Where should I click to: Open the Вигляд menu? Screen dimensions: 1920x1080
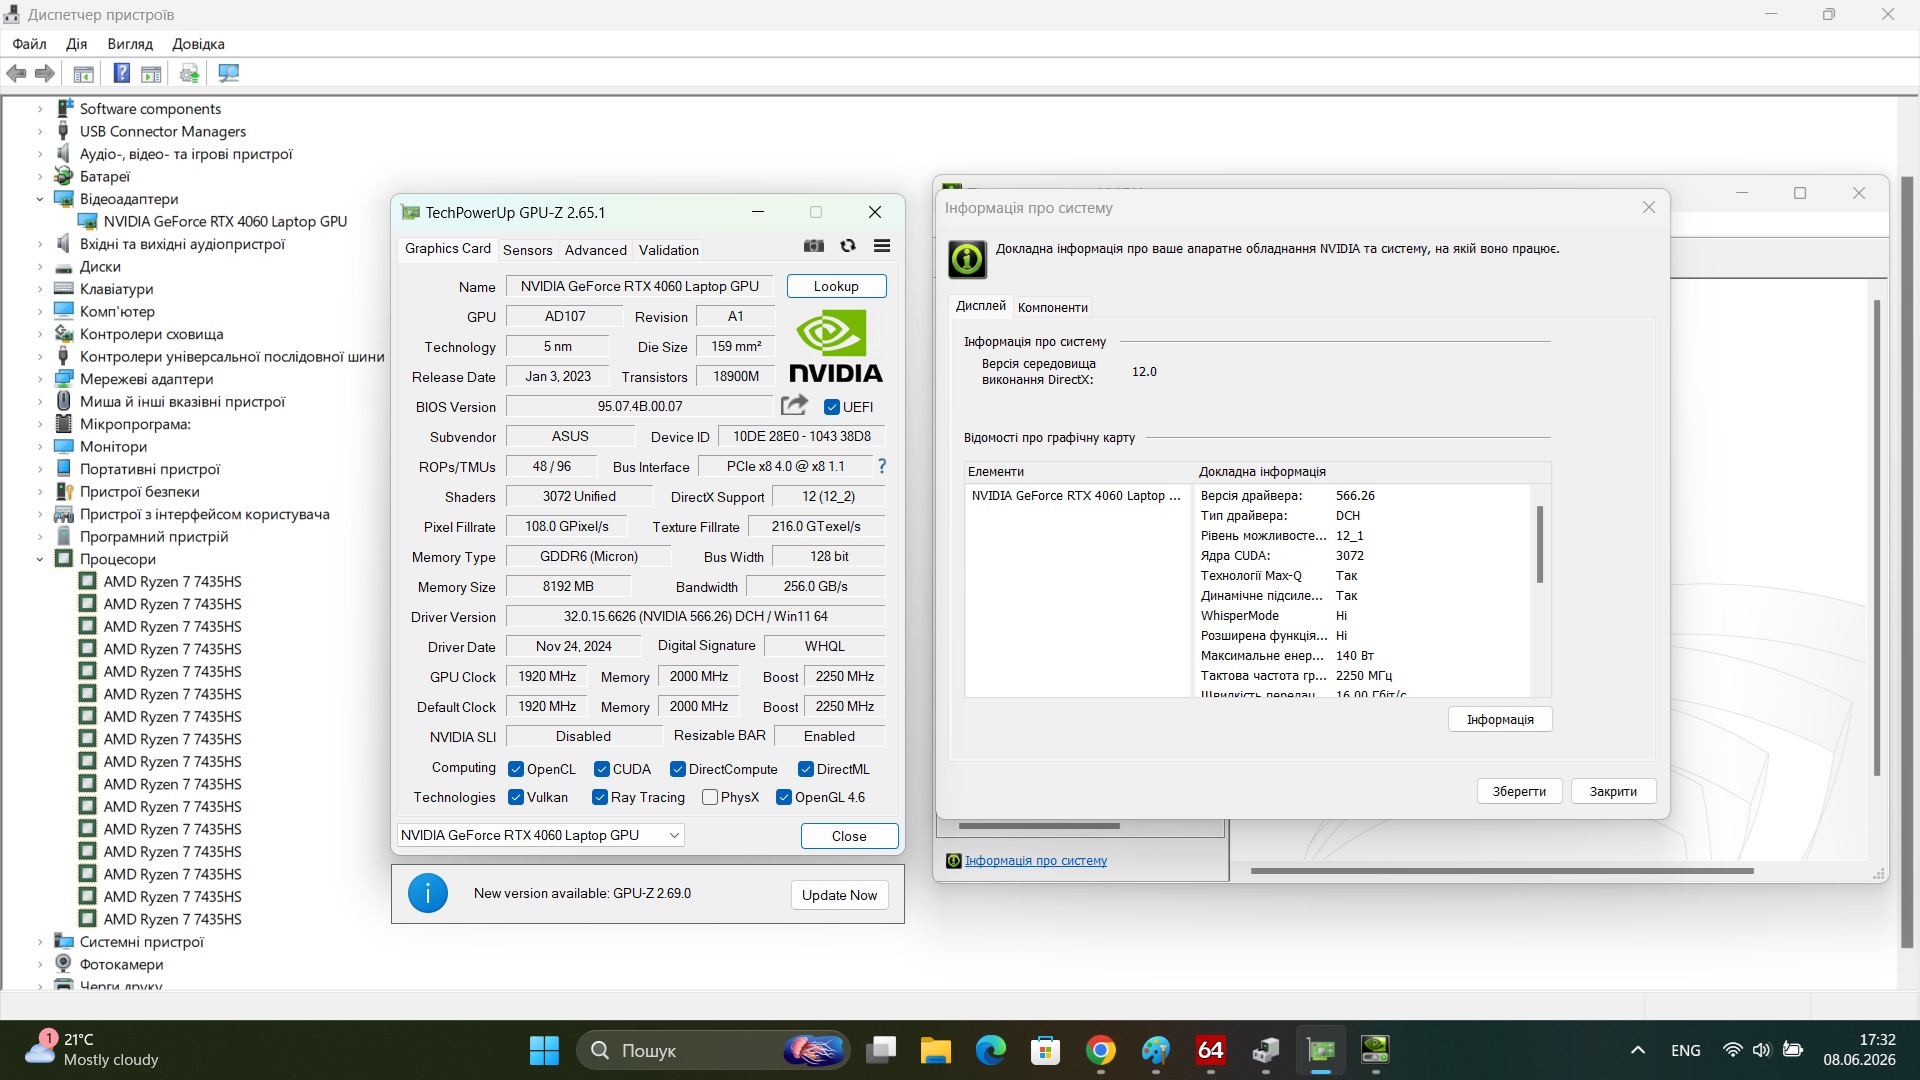tap(130, 44)
